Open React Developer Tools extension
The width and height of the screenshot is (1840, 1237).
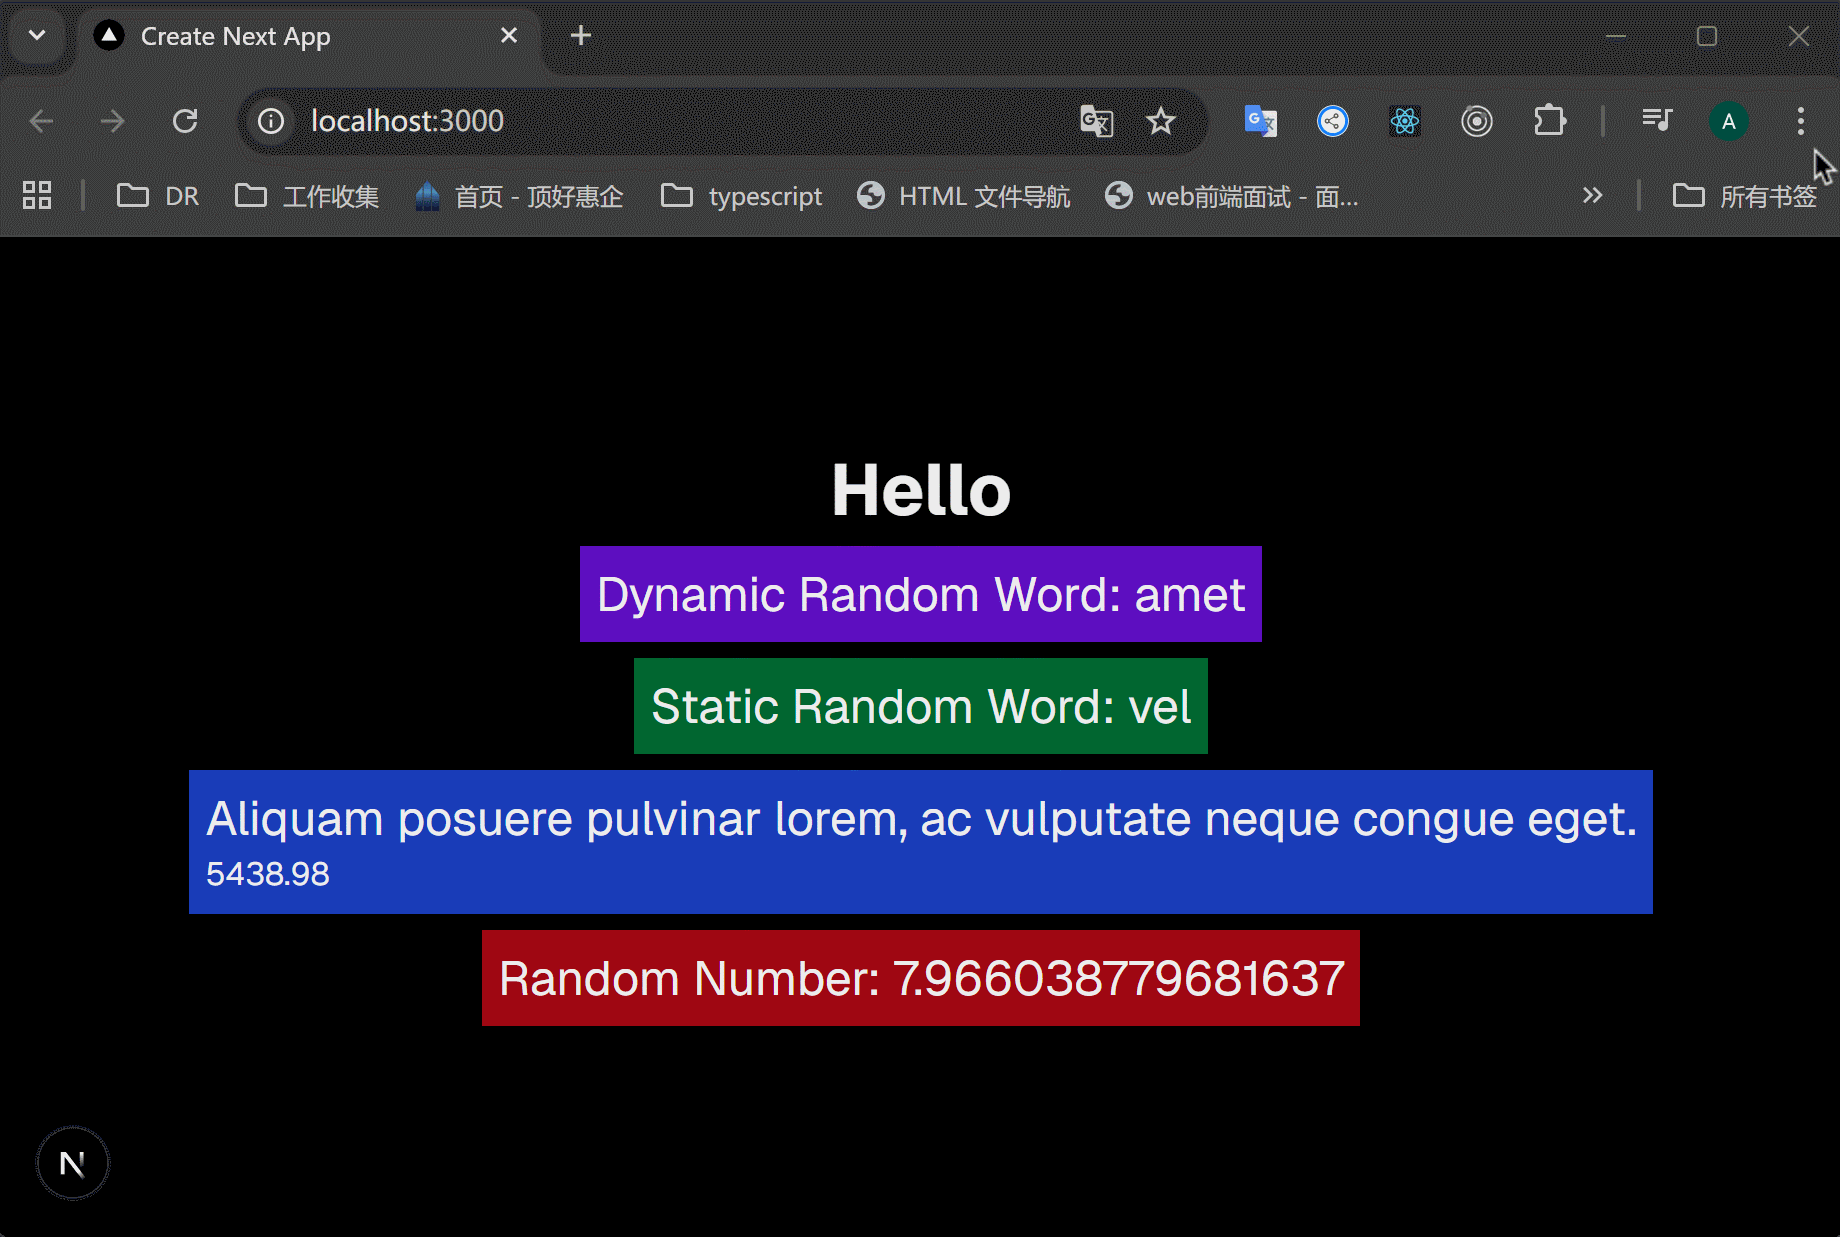pos(1404,121)
